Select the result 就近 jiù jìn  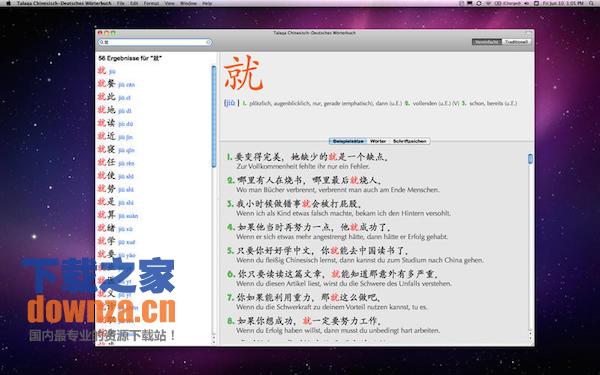(x=115, y=136)
